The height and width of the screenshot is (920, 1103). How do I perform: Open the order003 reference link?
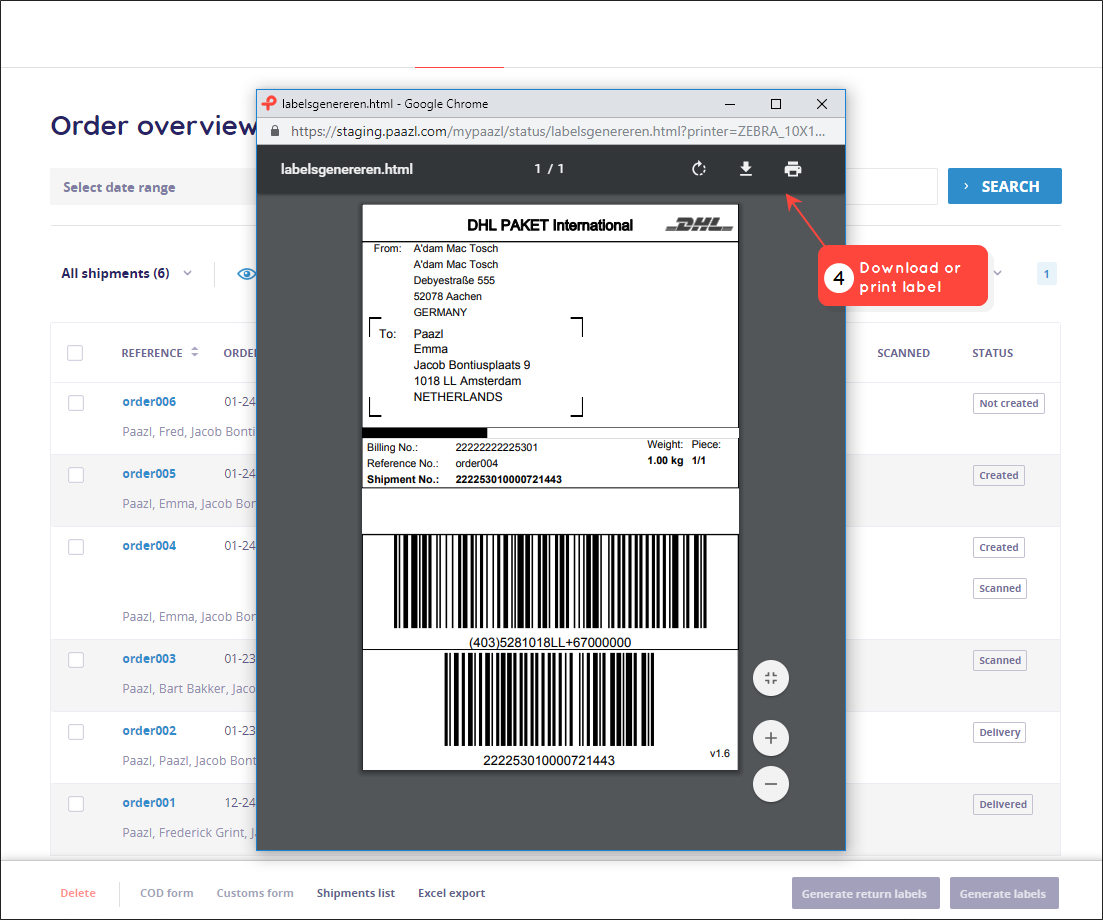(x=149, y=658)
